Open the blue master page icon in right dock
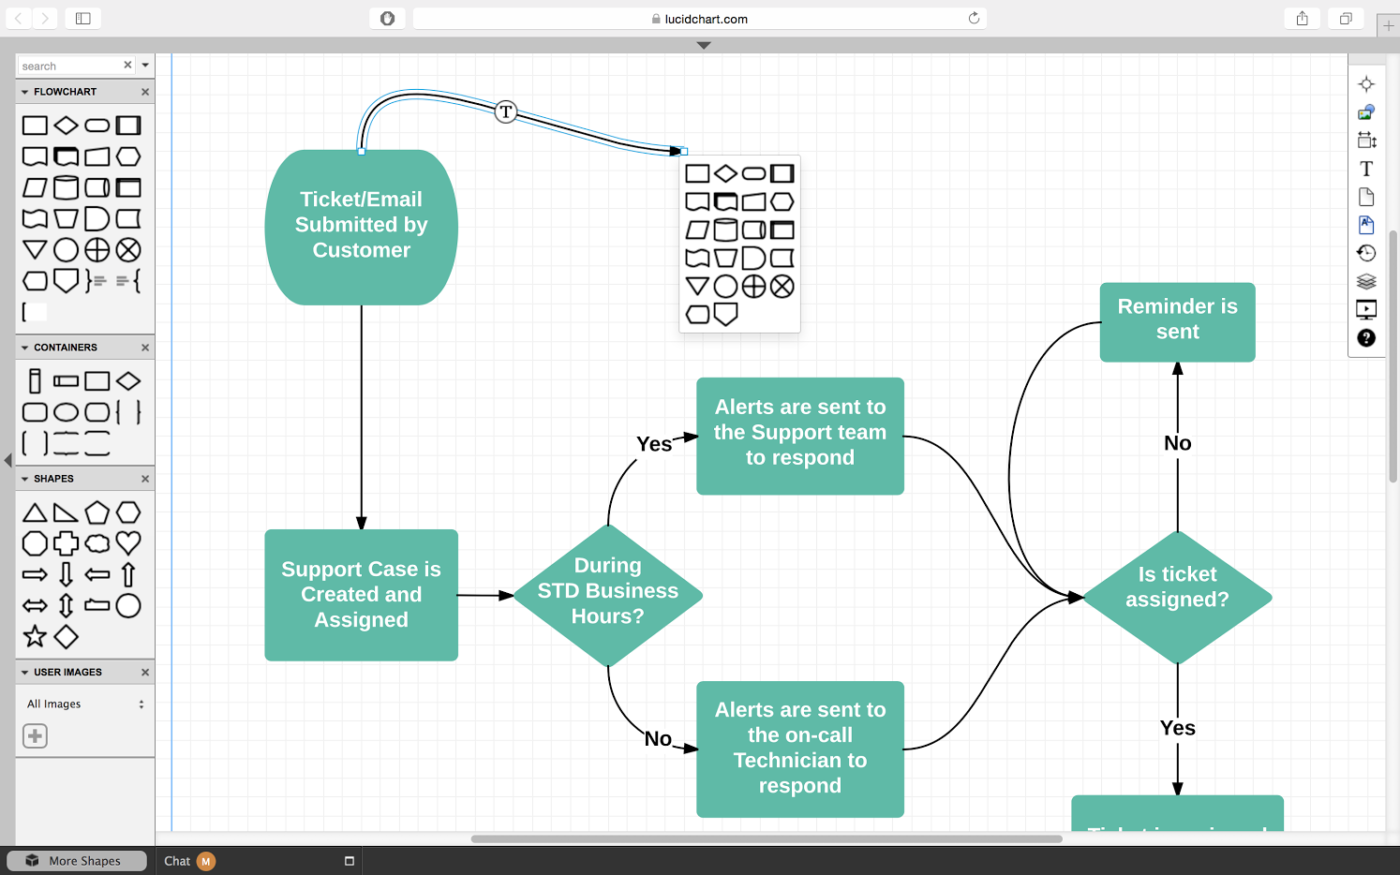1400x875 pixels. [1366, 225]
